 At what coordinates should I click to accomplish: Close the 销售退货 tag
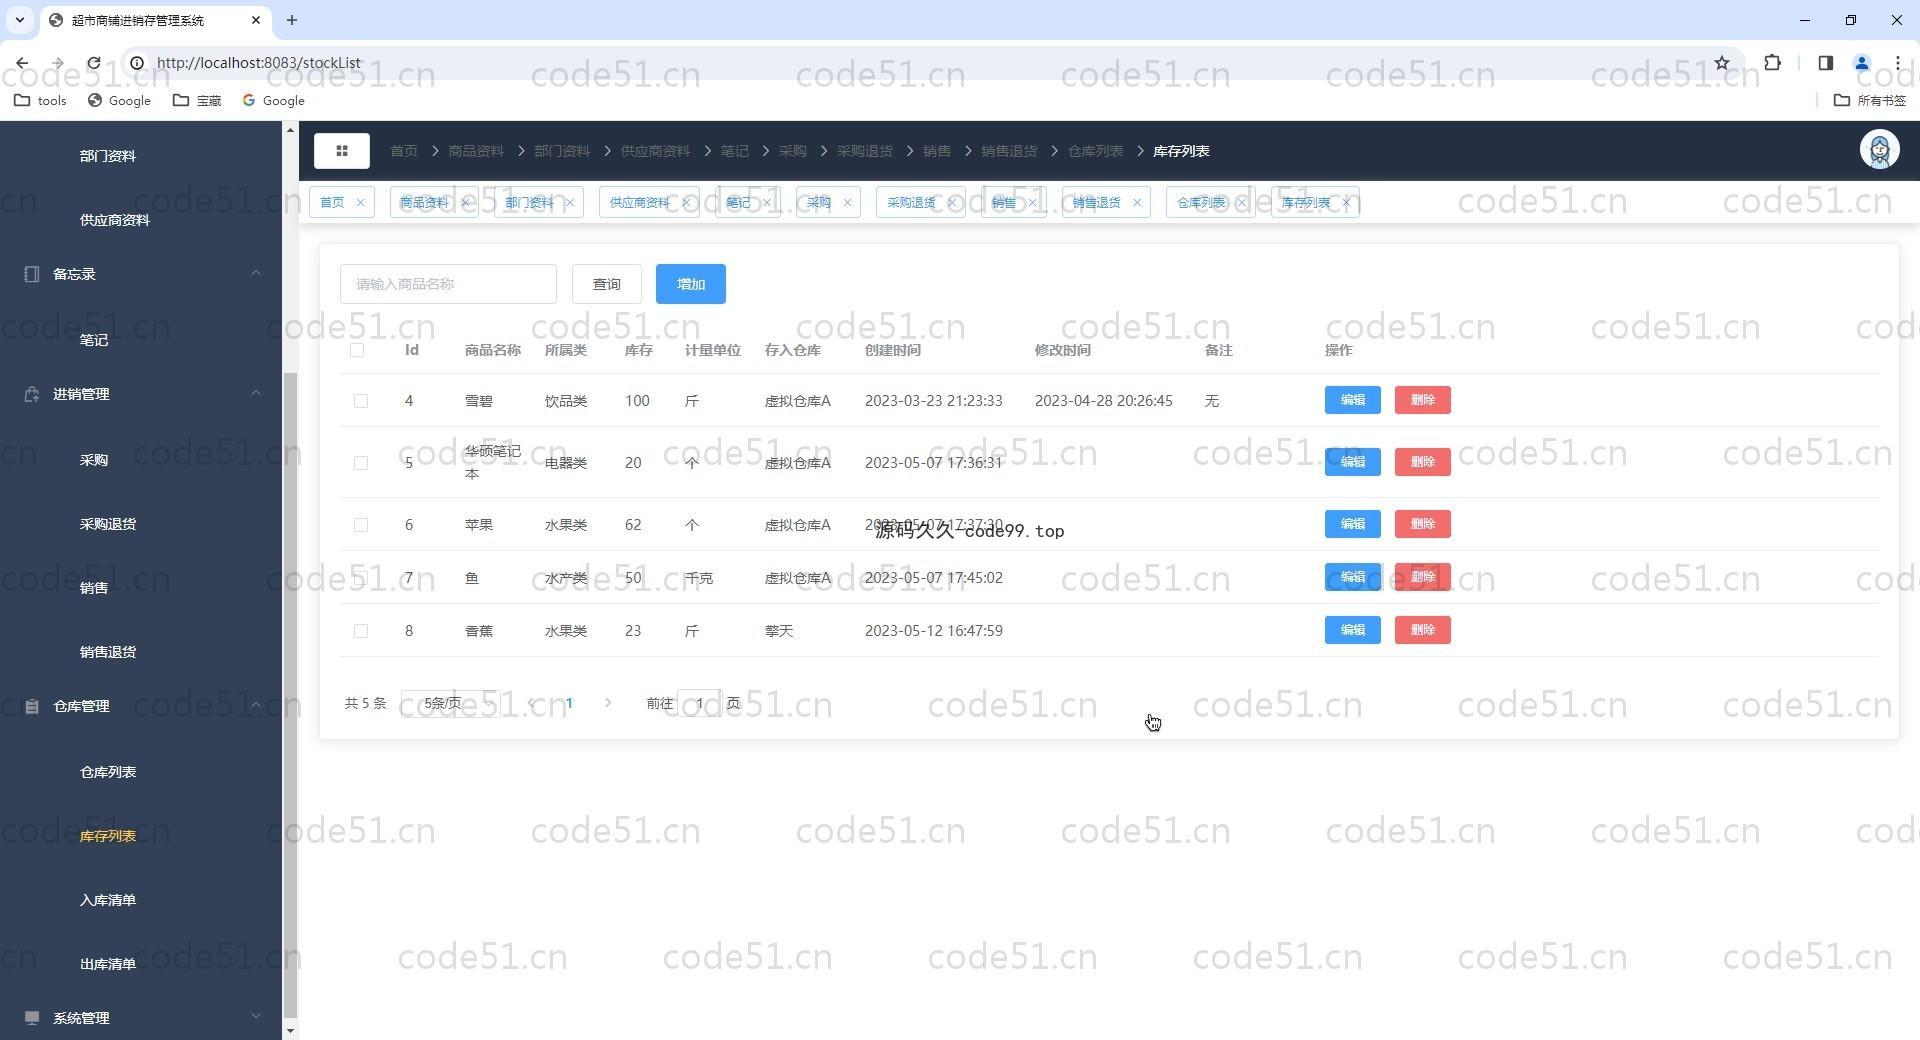1137,202
